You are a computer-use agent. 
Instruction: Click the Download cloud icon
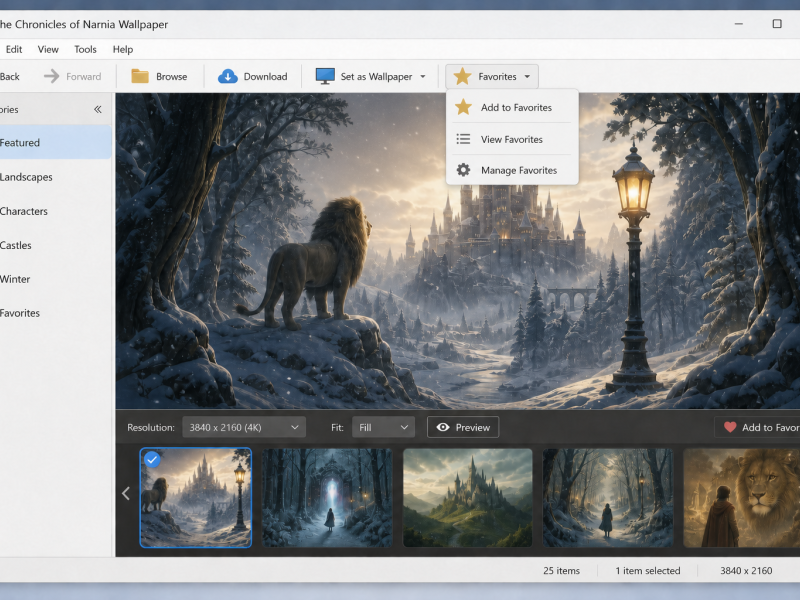point(228,76)
